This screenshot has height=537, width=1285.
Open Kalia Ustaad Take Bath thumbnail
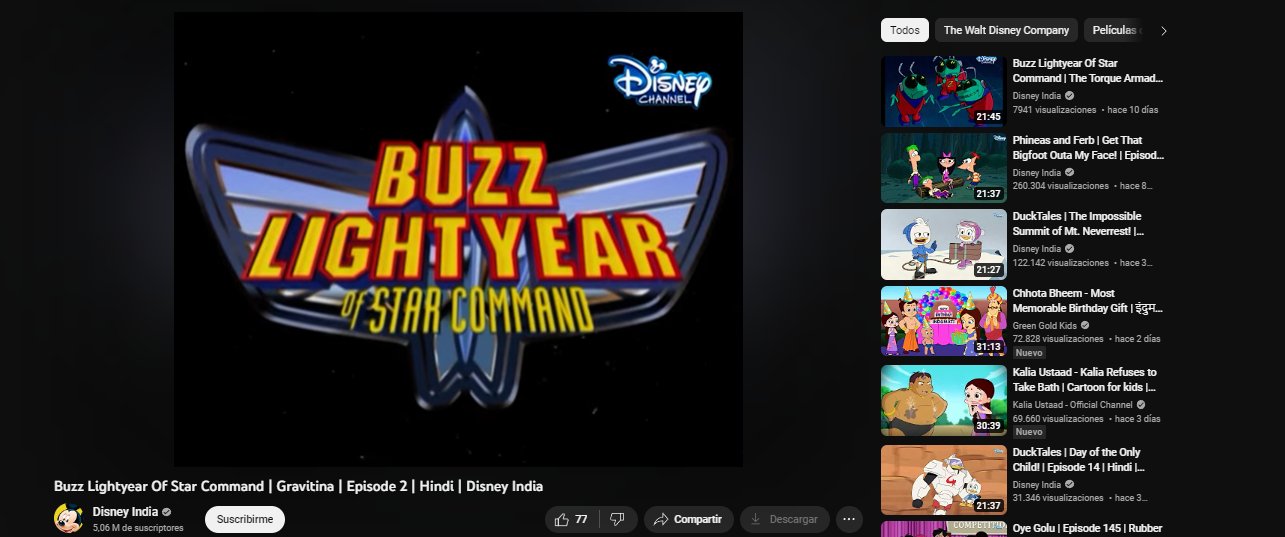tap(943, 400)
